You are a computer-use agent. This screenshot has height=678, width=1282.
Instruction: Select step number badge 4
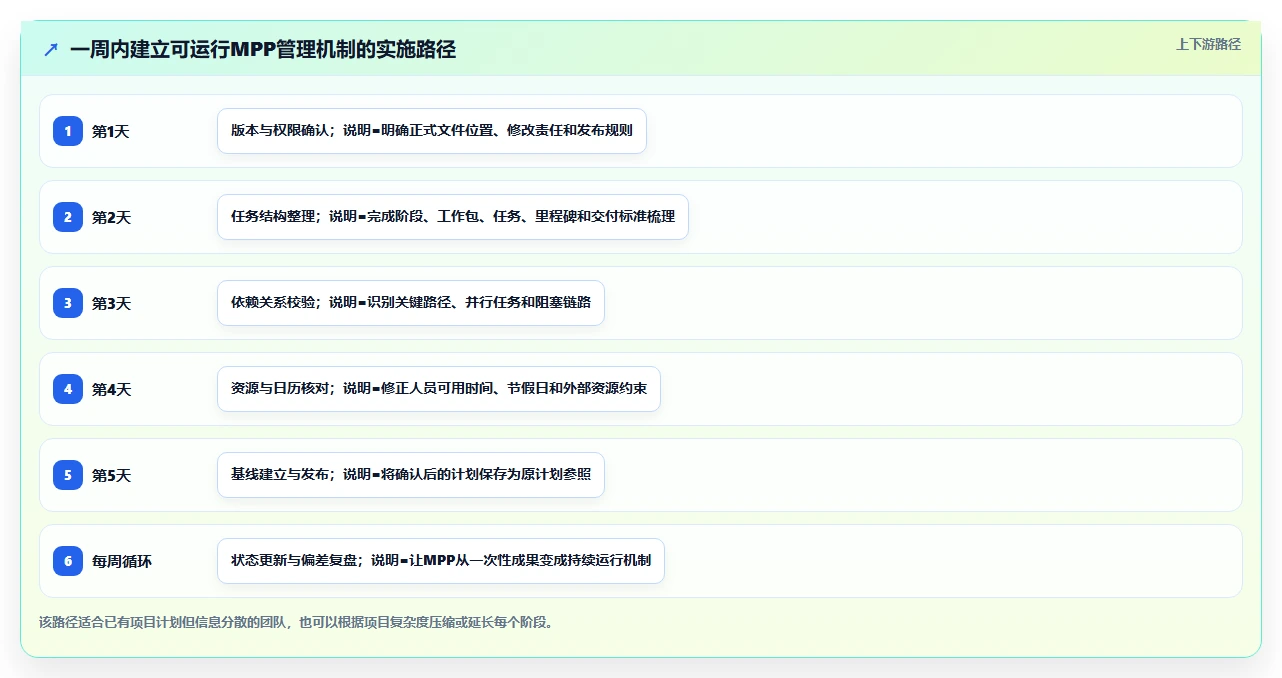tap(68, 389)
